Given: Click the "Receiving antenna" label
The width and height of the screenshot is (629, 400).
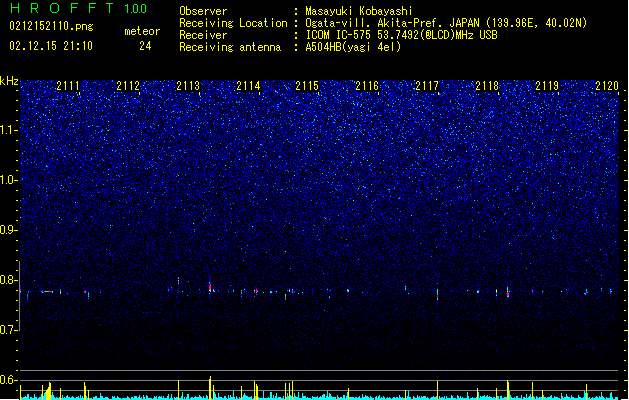Looking at the screenshot, I should pos(230,47).
